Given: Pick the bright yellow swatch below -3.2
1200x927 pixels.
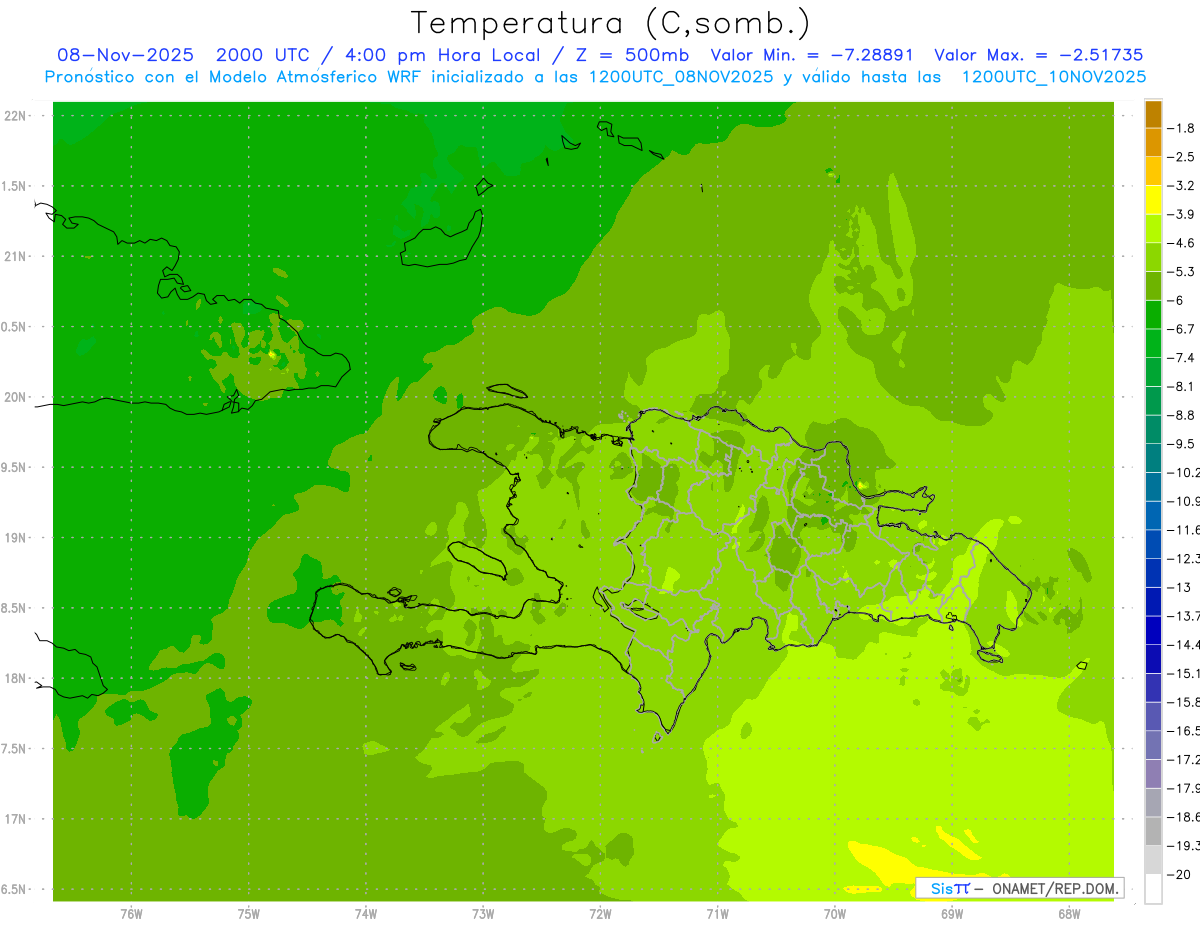Looking at the screenshot, I should pyautogui.click(x=1153, y=200).
